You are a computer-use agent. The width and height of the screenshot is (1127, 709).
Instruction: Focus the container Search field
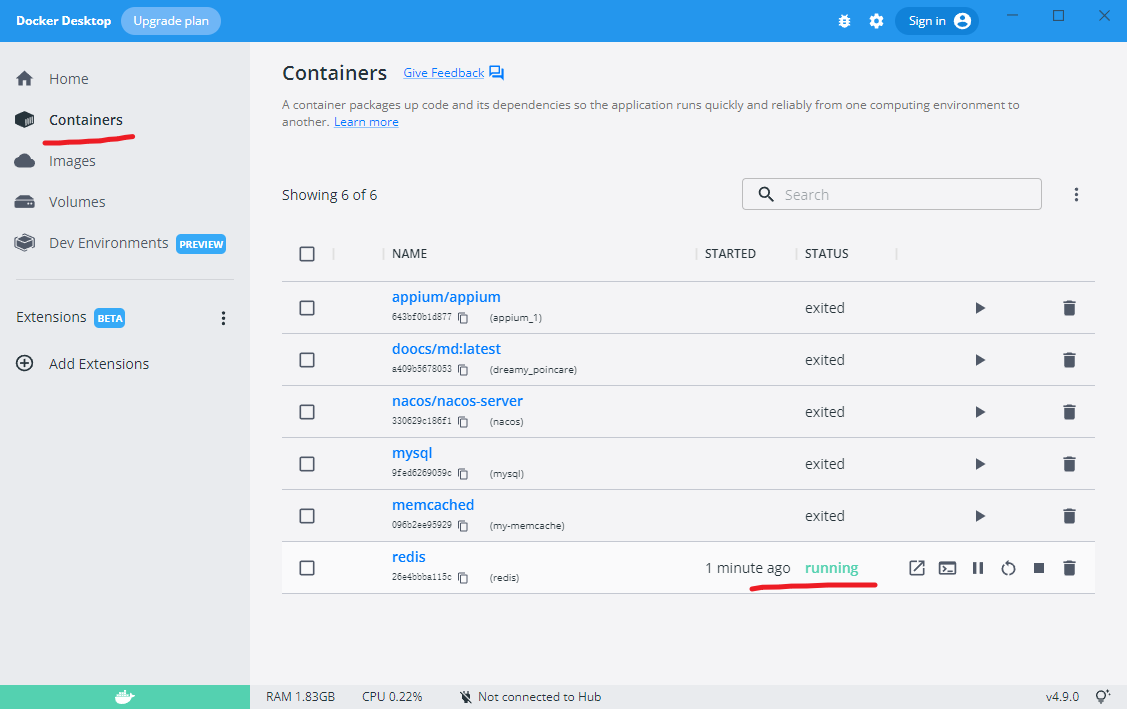point(891,194)
